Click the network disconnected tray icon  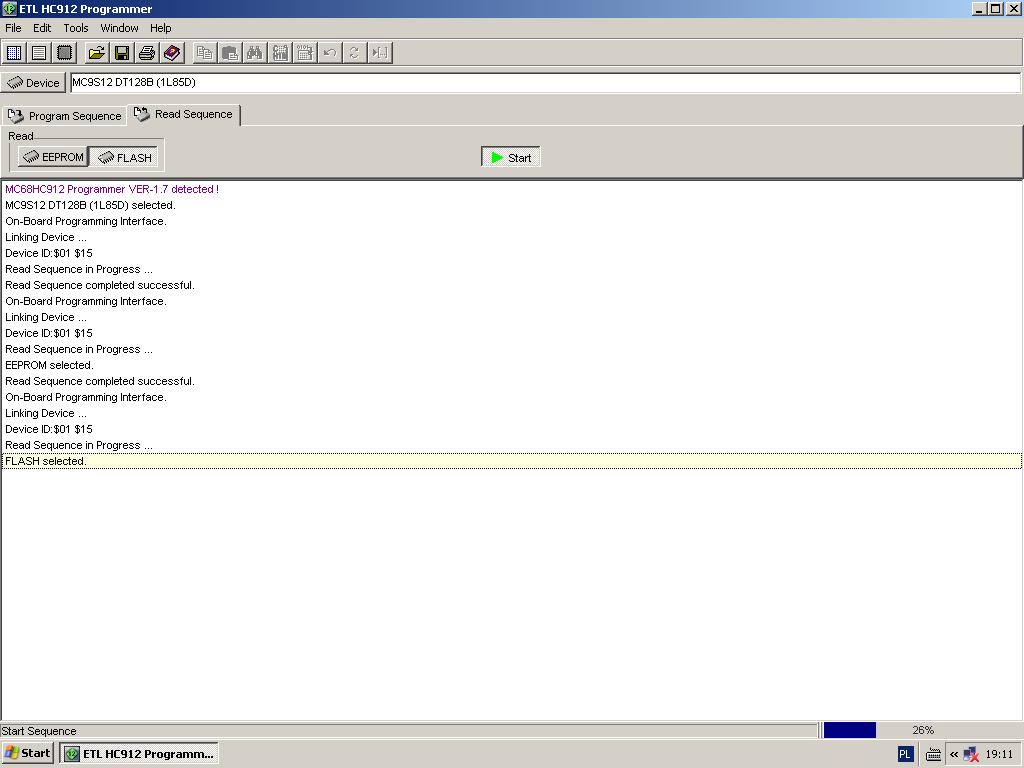coord(971,754)
